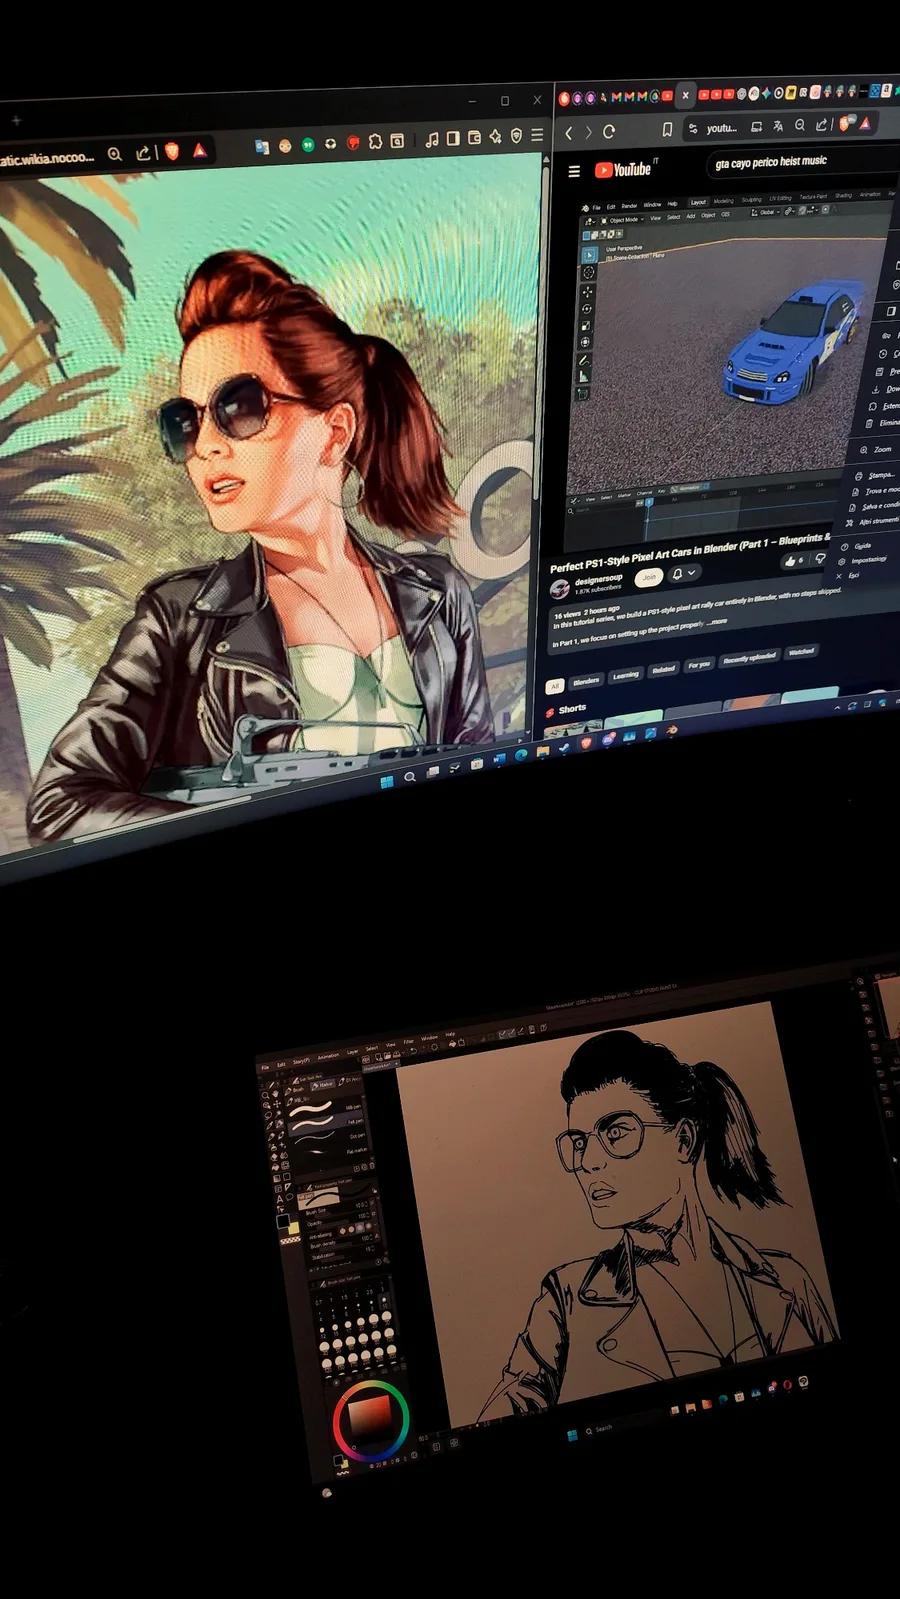900x1599 pixels.
Task: Close the active YouTube browser tab
Action: [686, 95]
